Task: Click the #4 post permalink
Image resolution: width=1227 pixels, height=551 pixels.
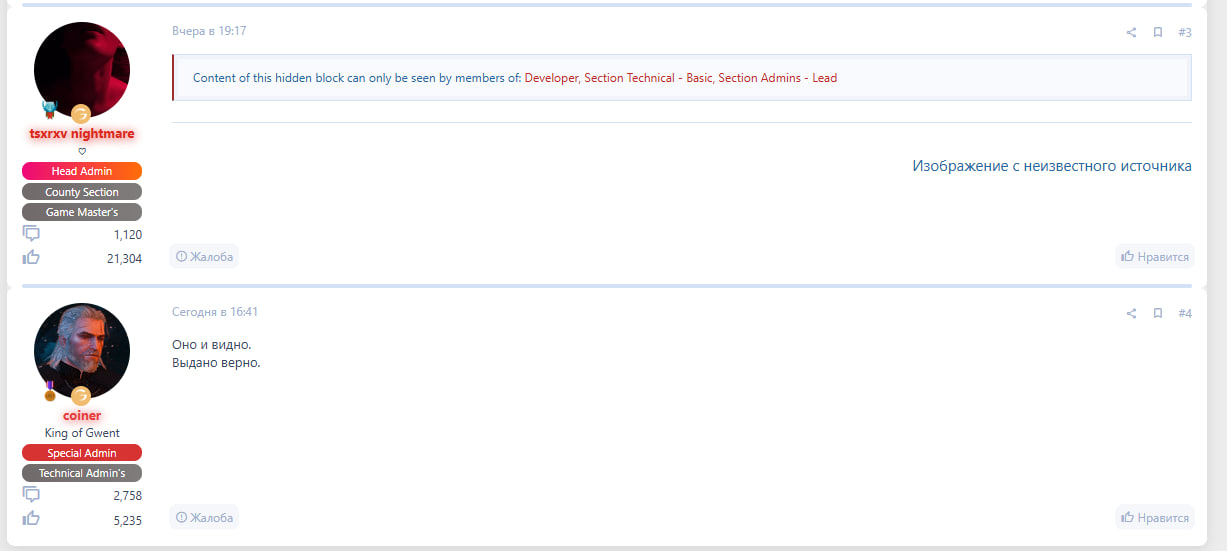Action: 1185,313
